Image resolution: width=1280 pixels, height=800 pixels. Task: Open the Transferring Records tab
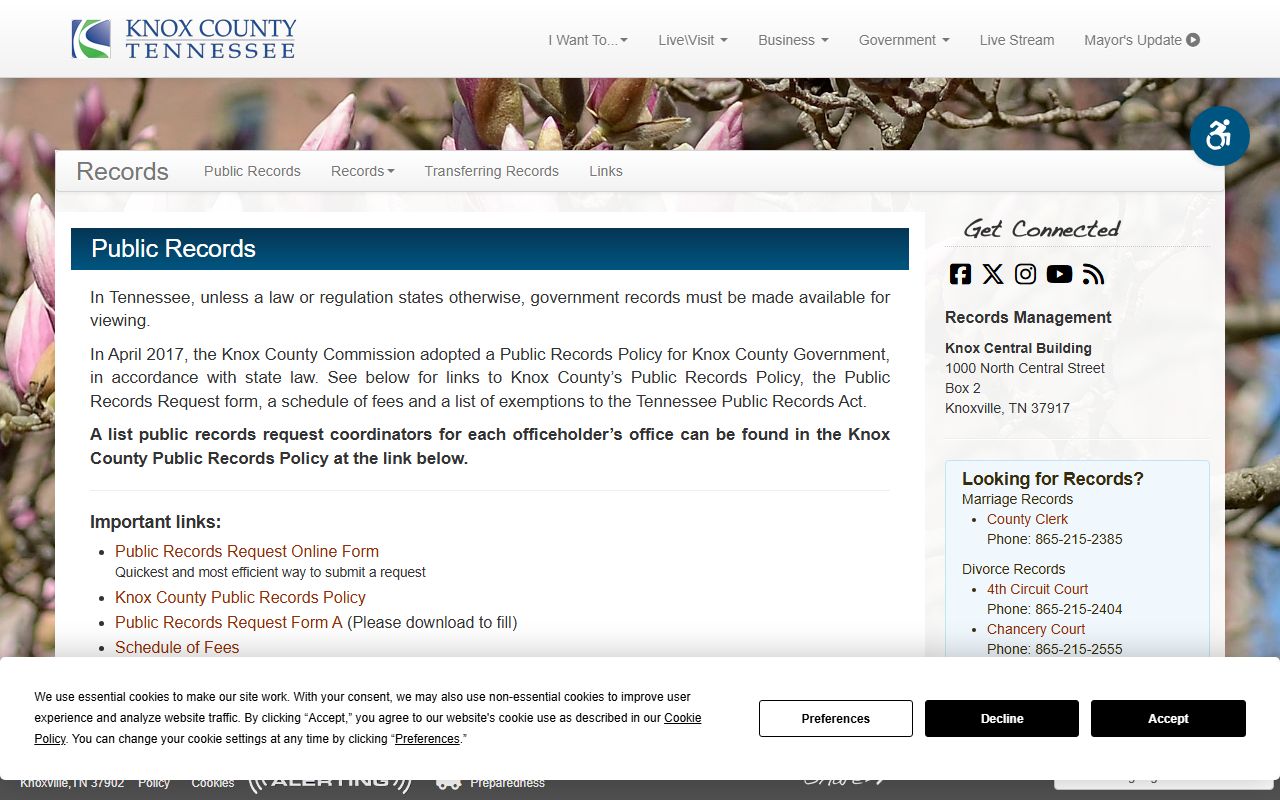click(491, 171)
